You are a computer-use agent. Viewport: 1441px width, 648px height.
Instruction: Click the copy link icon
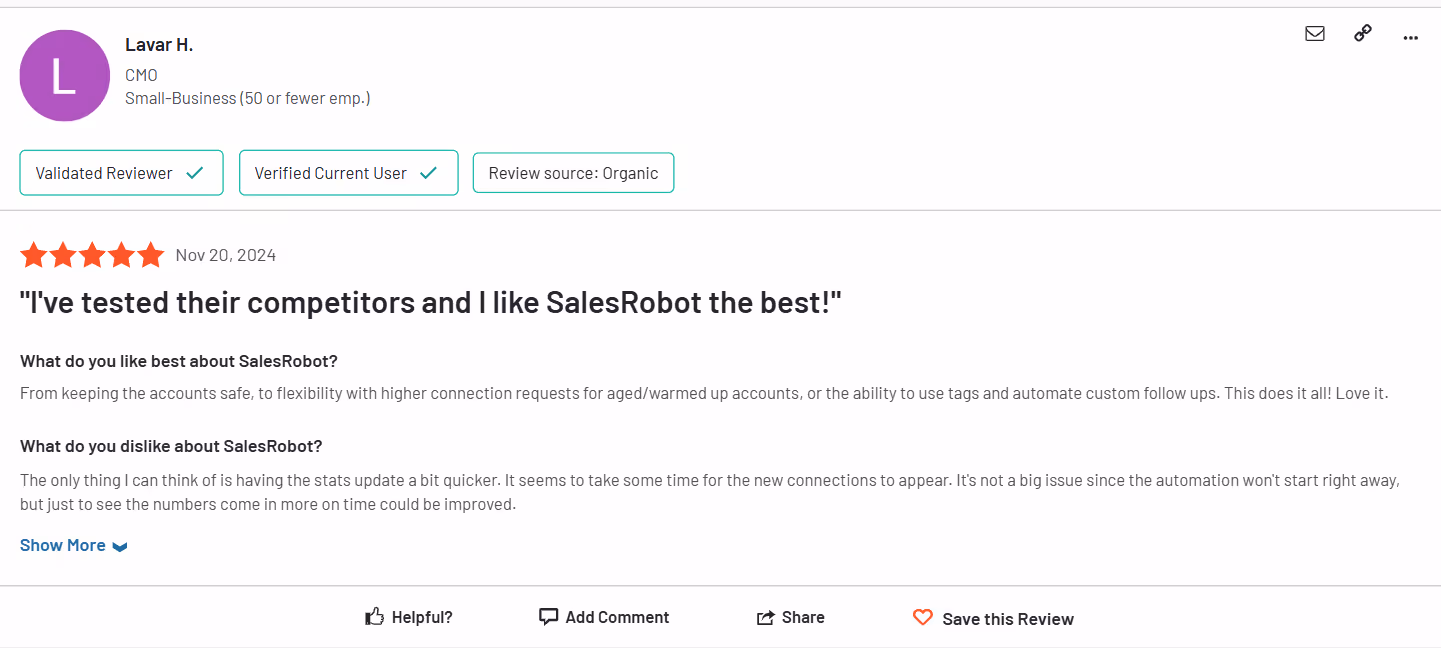1362,33
